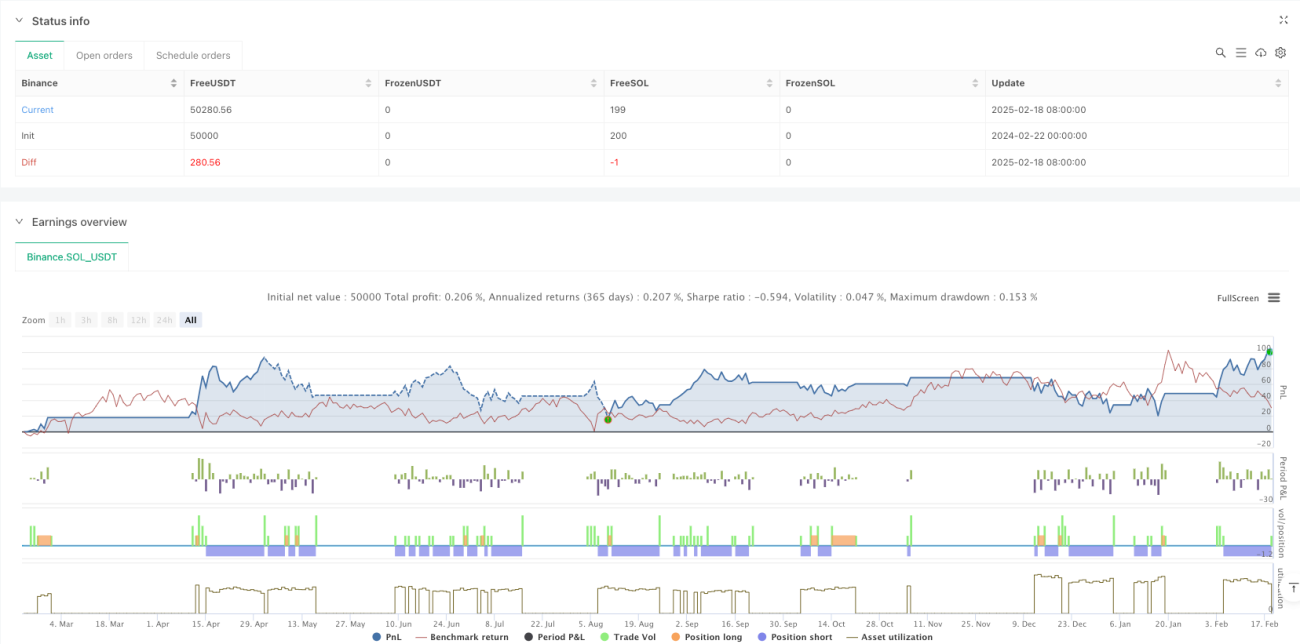Click the Current row link
1300x644 pixels.
[38, 110]
